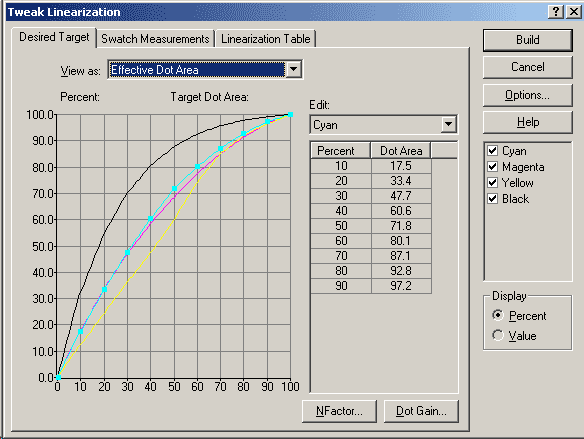Image resolution: width=584 pixels, height=439 pixels.
Task: Open the Dot Gain settings button
Action: click(421, 411)
